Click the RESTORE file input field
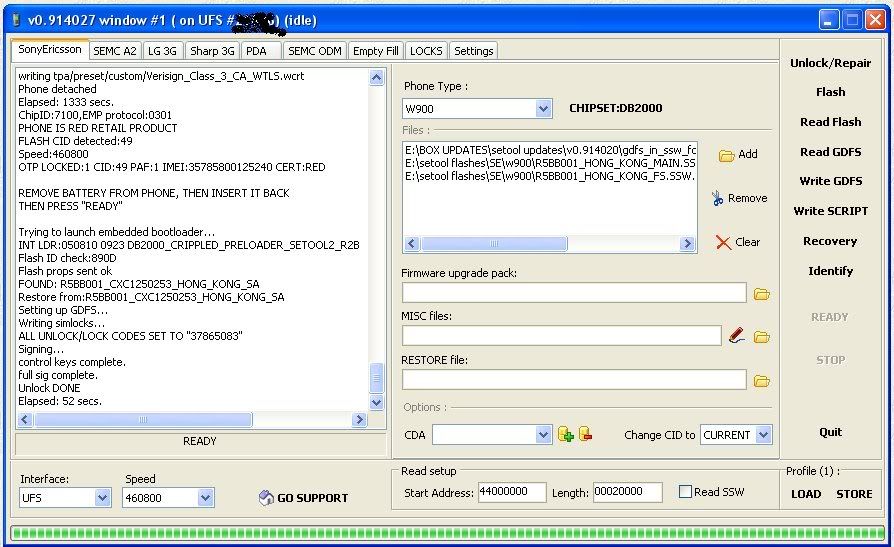This screenshot has height=547, width=894. click(574, 380)
